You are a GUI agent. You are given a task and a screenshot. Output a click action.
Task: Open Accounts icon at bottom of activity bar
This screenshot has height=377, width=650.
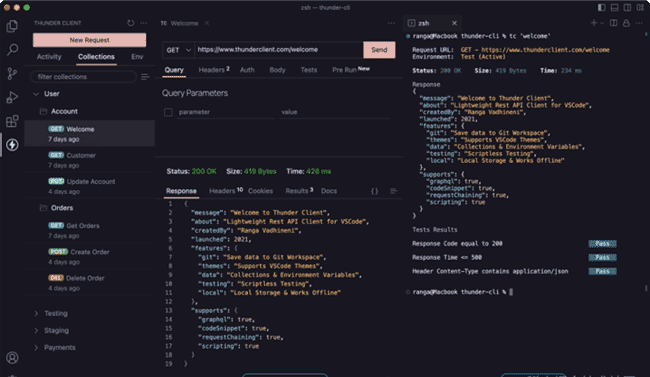[x=12, y=358]
